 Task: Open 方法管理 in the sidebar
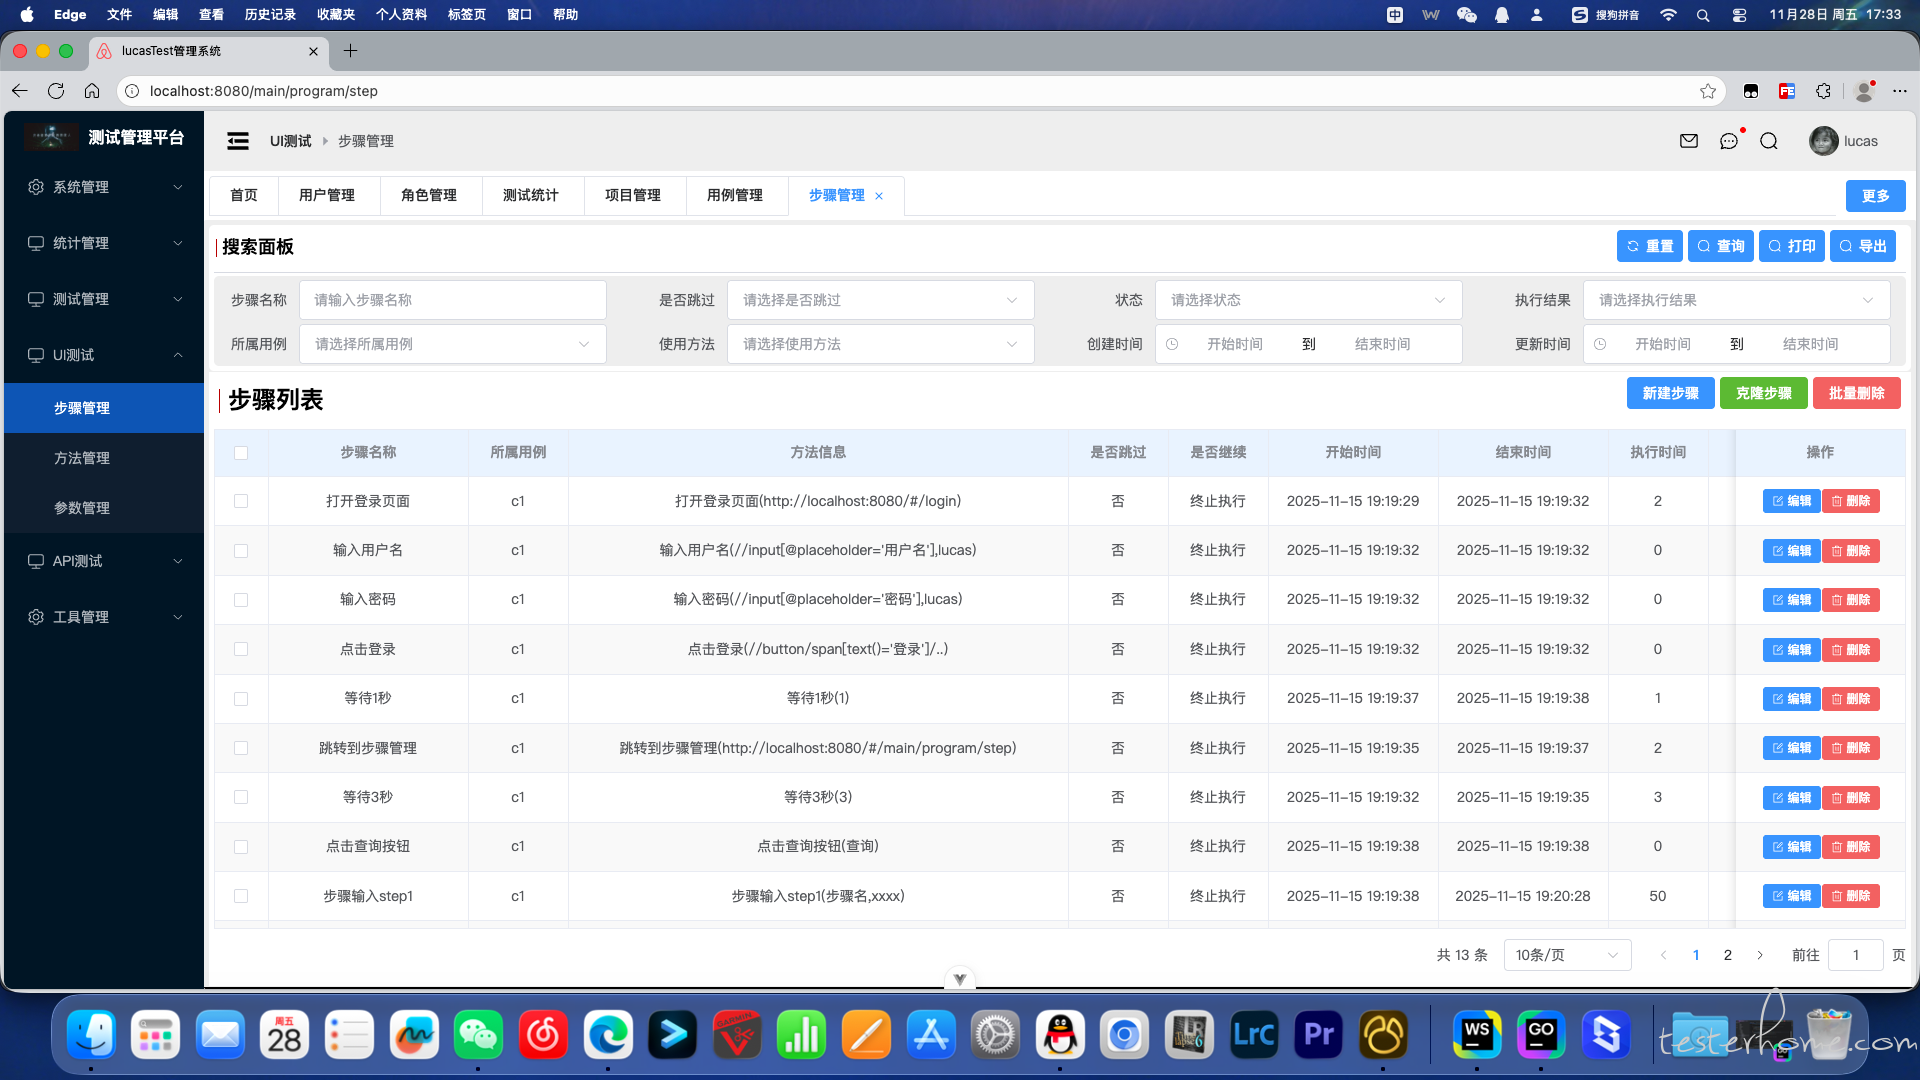pyautogui.click(x=82, y=458)
